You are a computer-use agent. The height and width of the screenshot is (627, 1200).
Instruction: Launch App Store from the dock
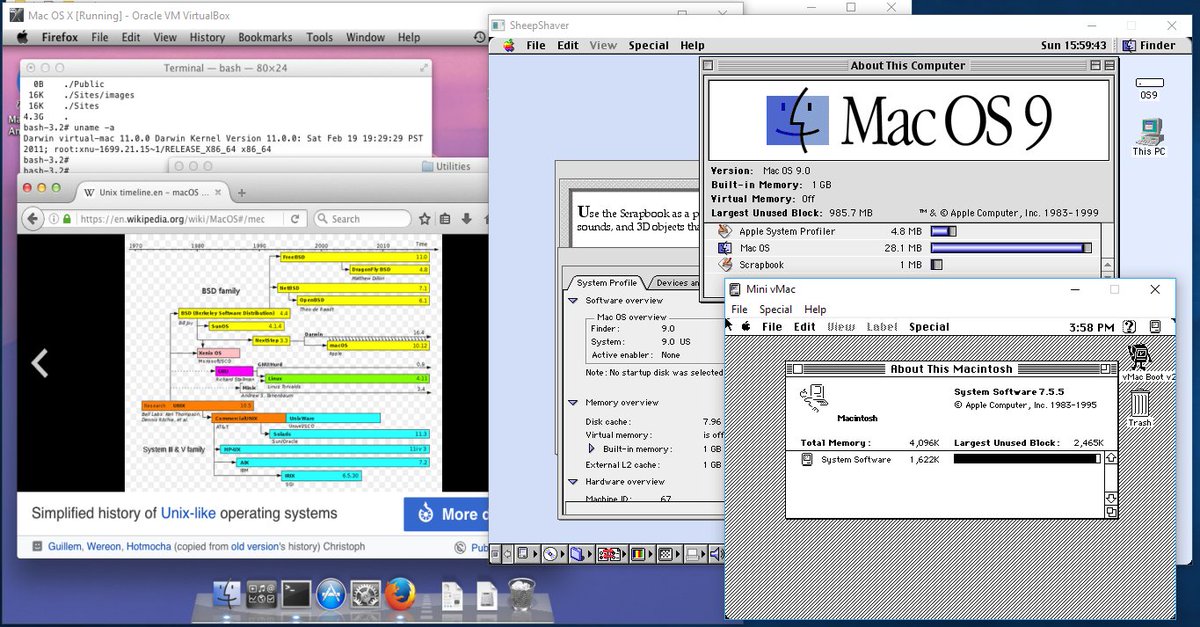point(331,596)
